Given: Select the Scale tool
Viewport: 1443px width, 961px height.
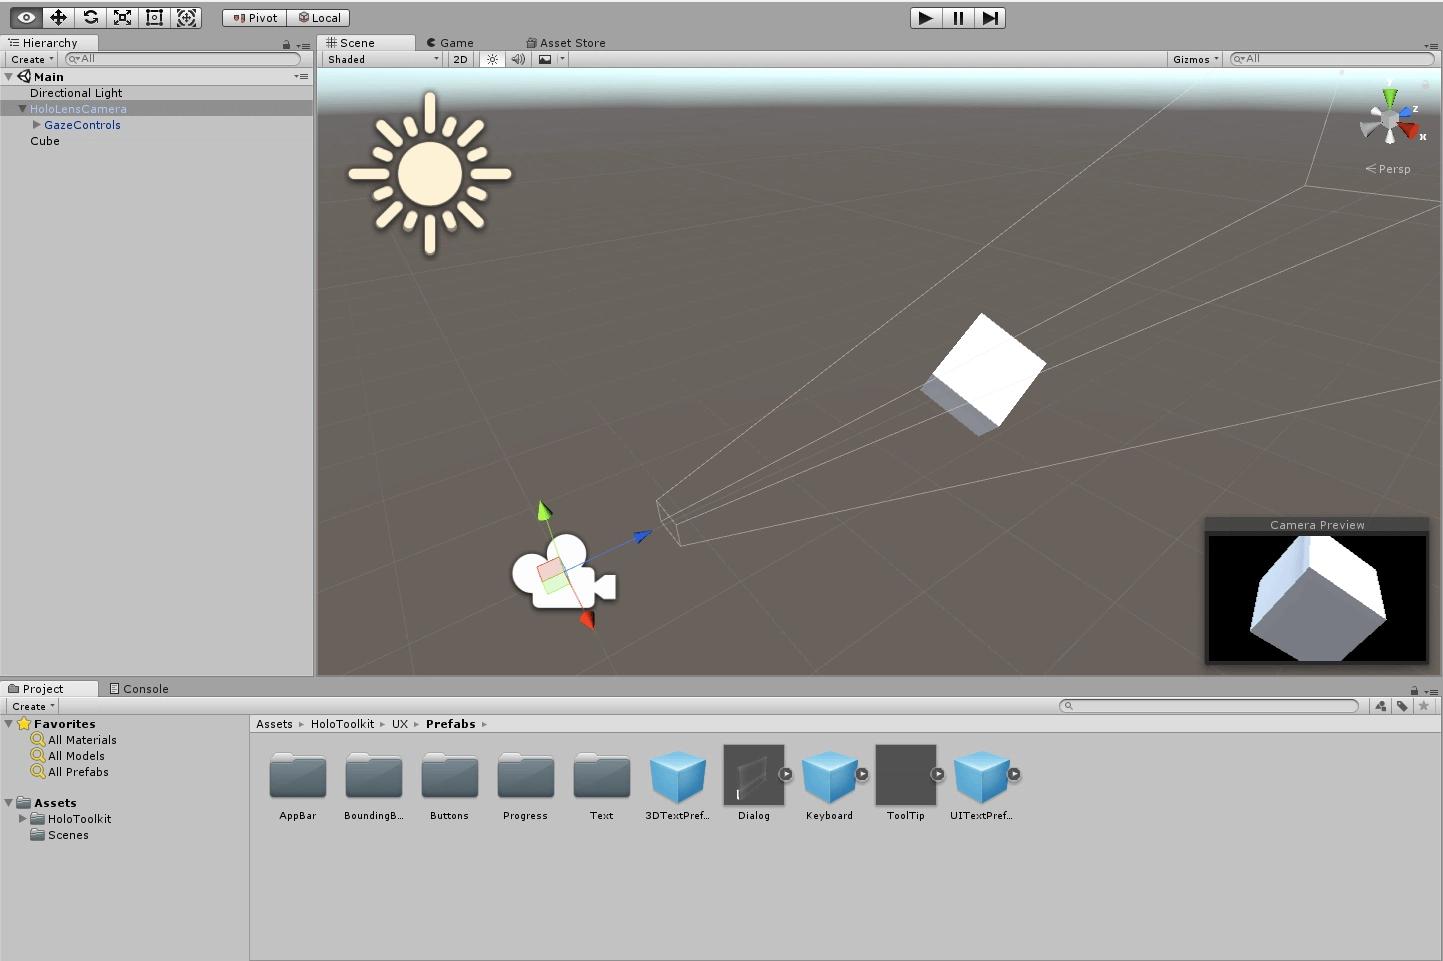Looking at the screenshot, I should [x=122, y=17].
